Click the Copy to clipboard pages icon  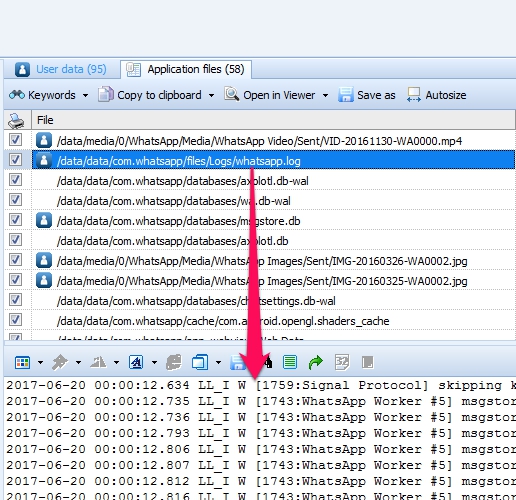click(106, 94)
